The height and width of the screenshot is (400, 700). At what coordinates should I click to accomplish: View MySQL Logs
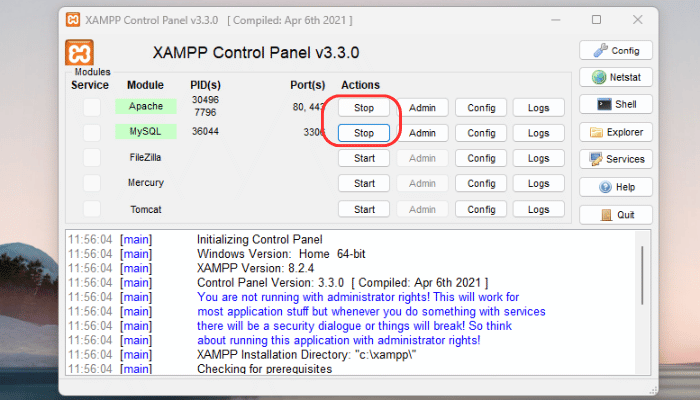tap(539, 133)
